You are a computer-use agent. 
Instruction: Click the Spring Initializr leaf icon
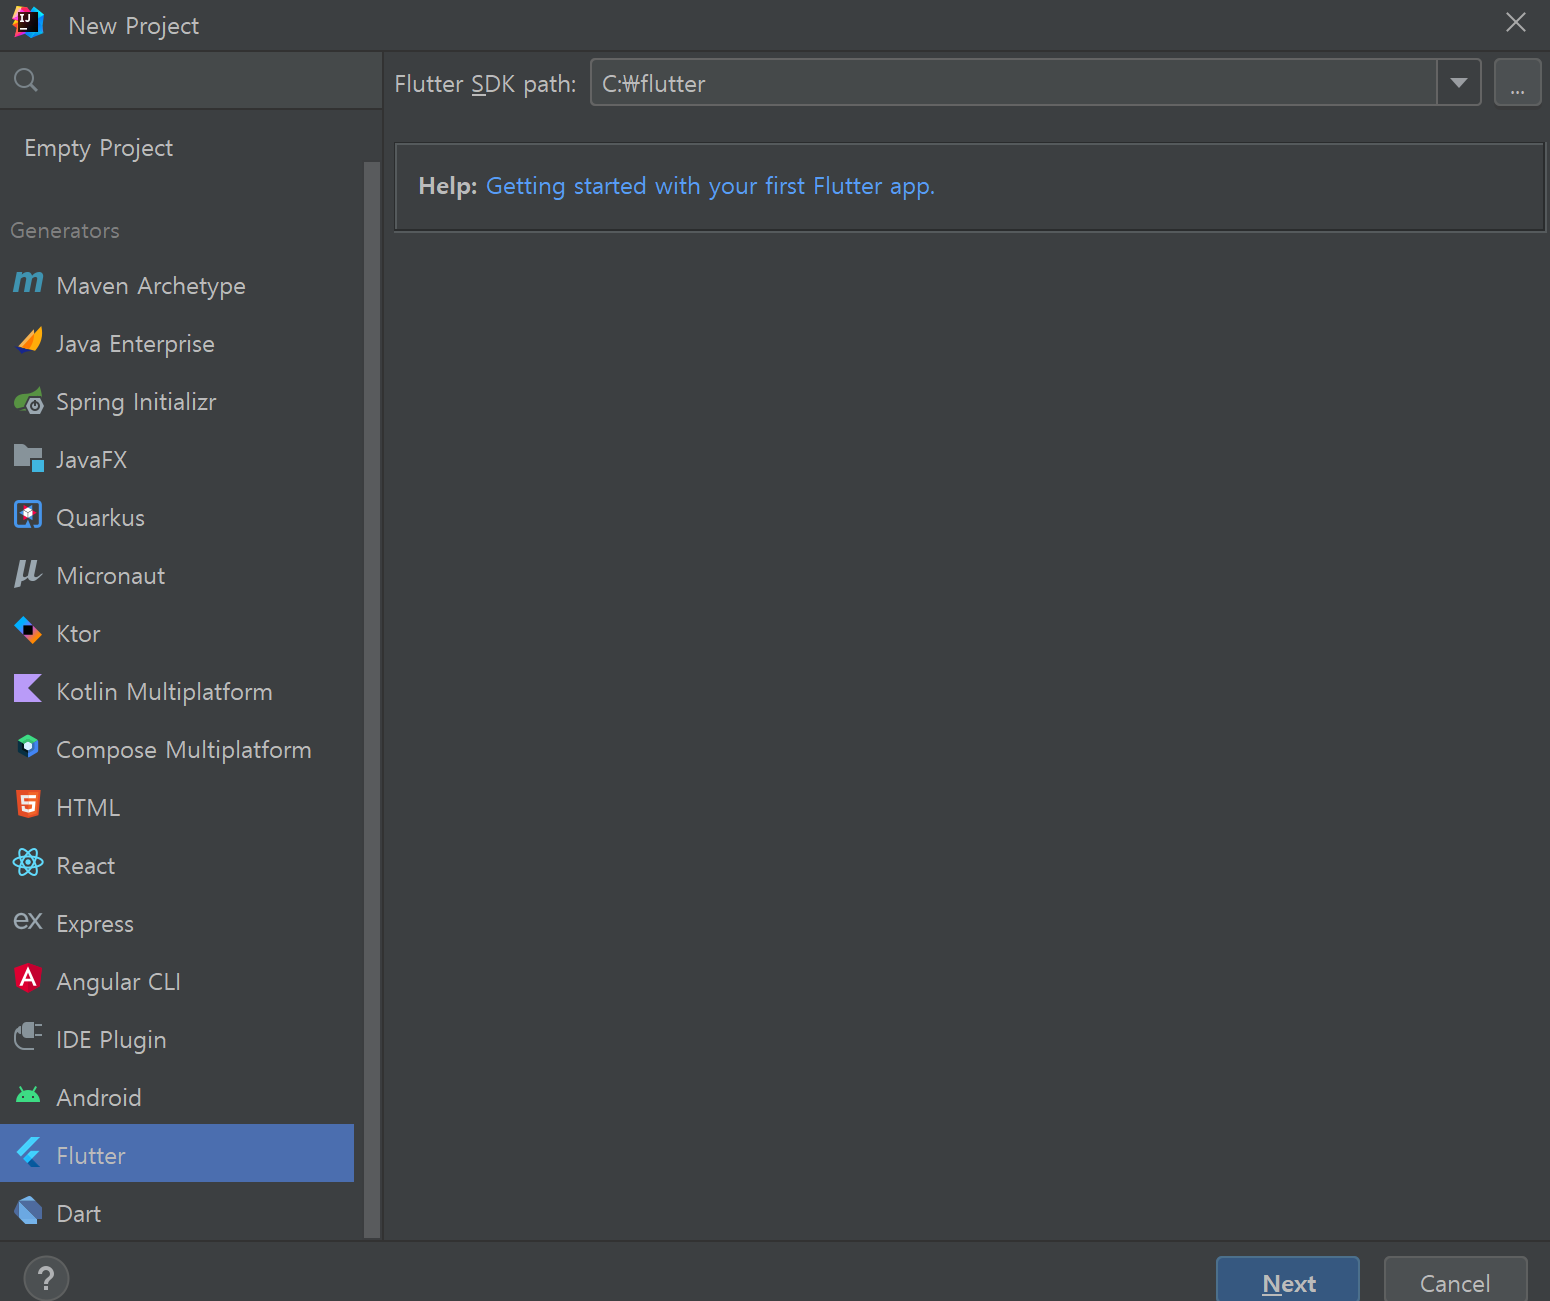[x=28, y=401]
